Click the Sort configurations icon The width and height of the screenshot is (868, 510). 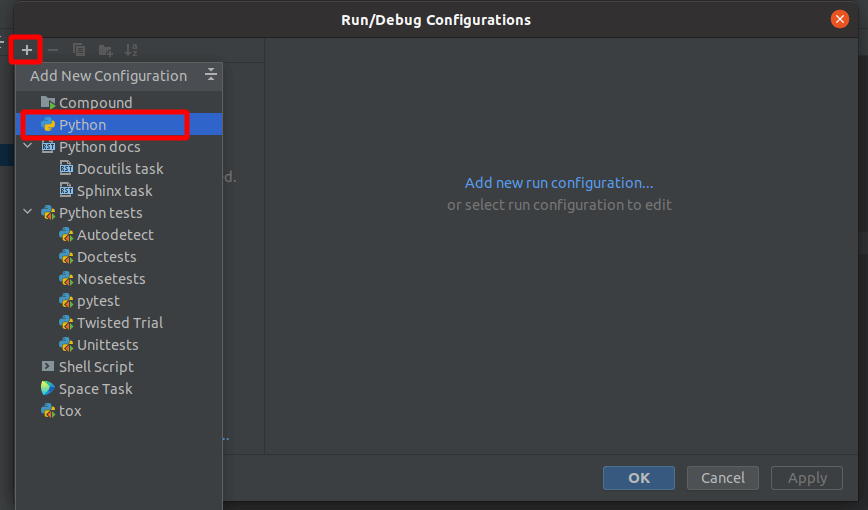pyautogui.click(x=131, y=50)
